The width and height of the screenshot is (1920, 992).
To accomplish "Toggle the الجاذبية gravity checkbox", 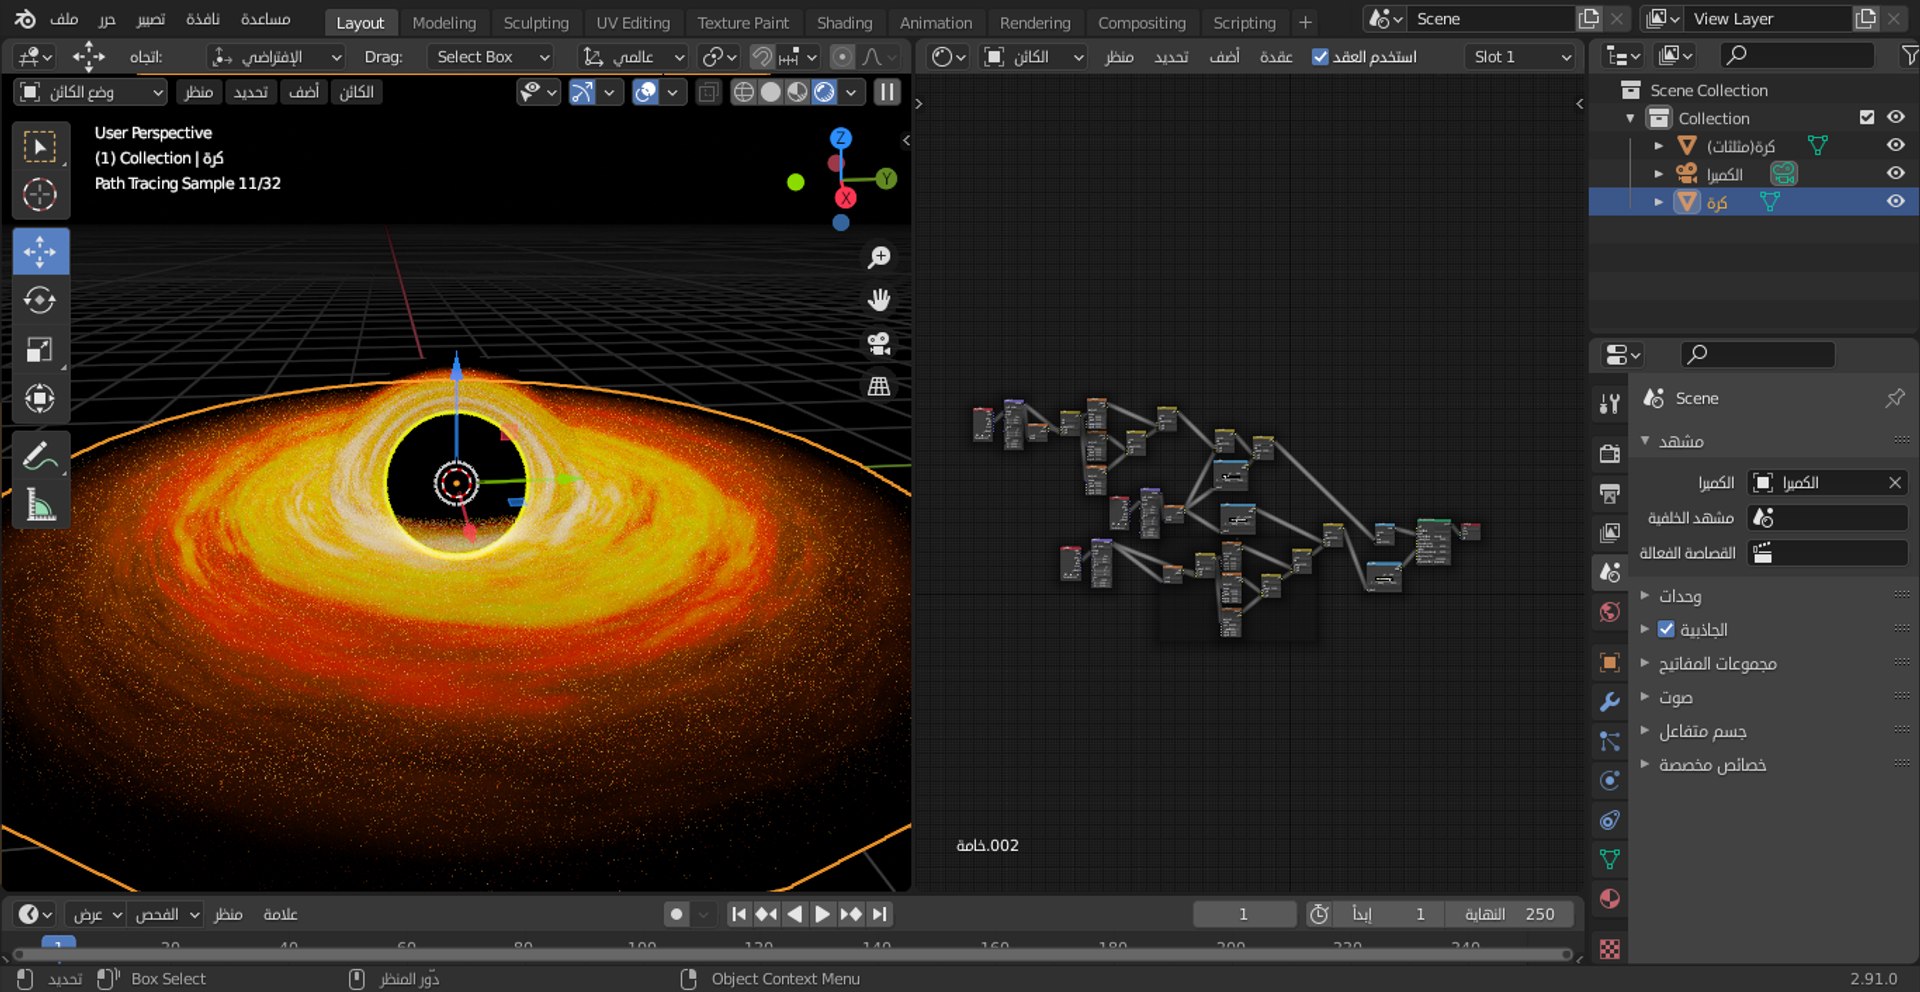I will pos(1666,629).
